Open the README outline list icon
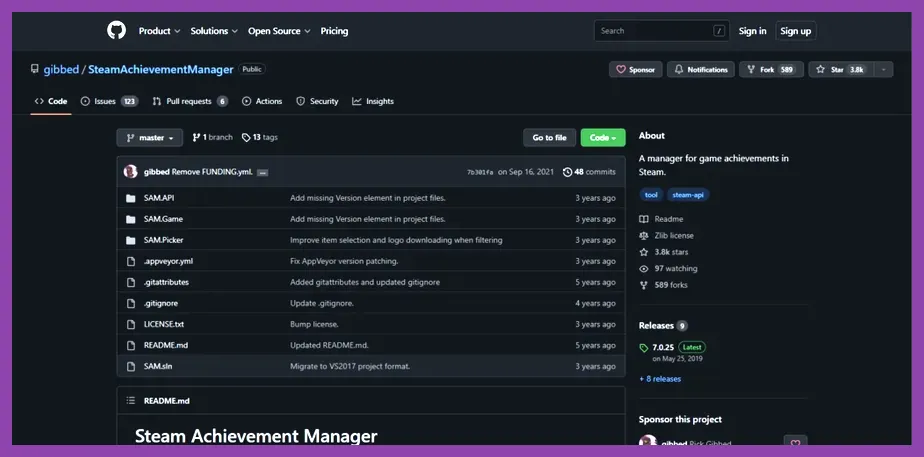The image size is (924, 457). tap(130, 400)
